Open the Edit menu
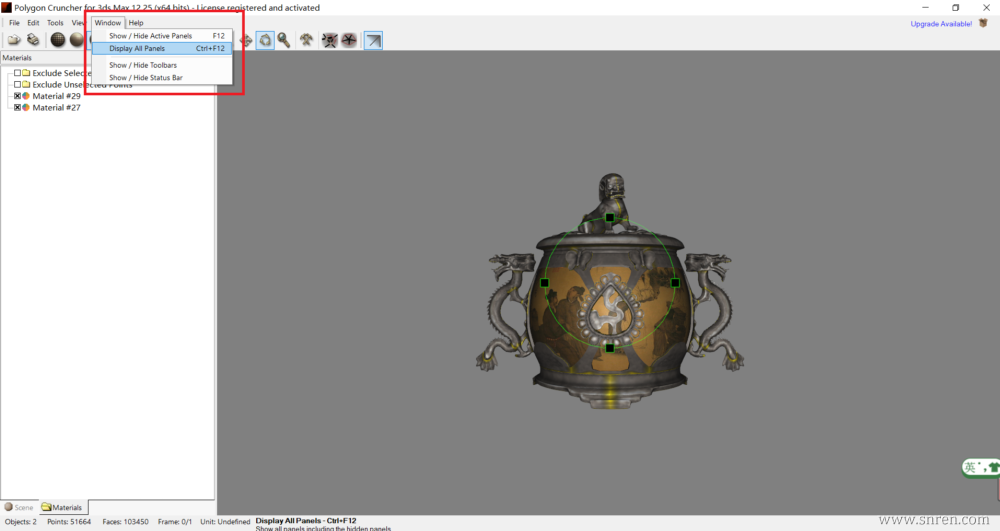Image resolution: width=1000 pixels, height=531 pixels. coord(33,23)
